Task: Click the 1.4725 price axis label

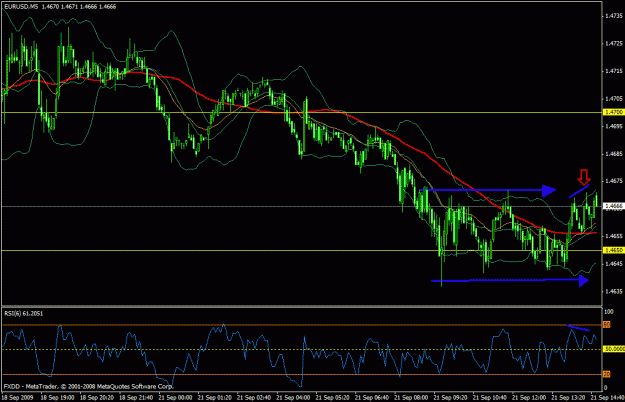Action: pos(614,43)
